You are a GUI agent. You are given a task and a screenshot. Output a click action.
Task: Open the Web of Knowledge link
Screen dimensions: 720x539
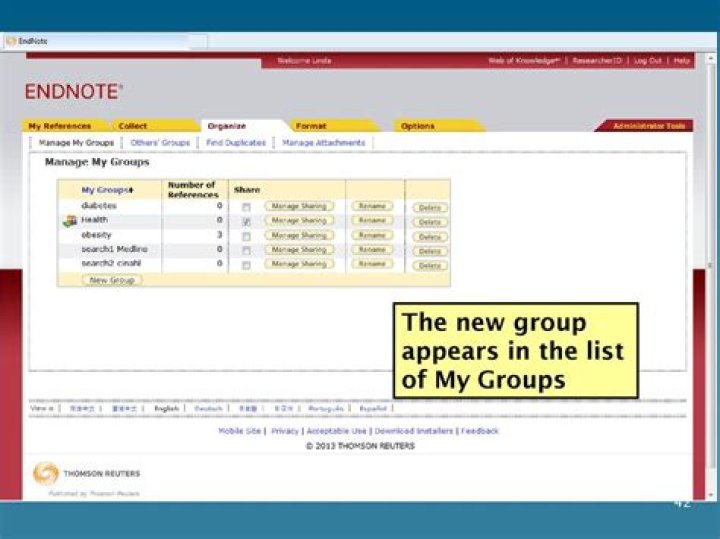[x=524, y=61]
